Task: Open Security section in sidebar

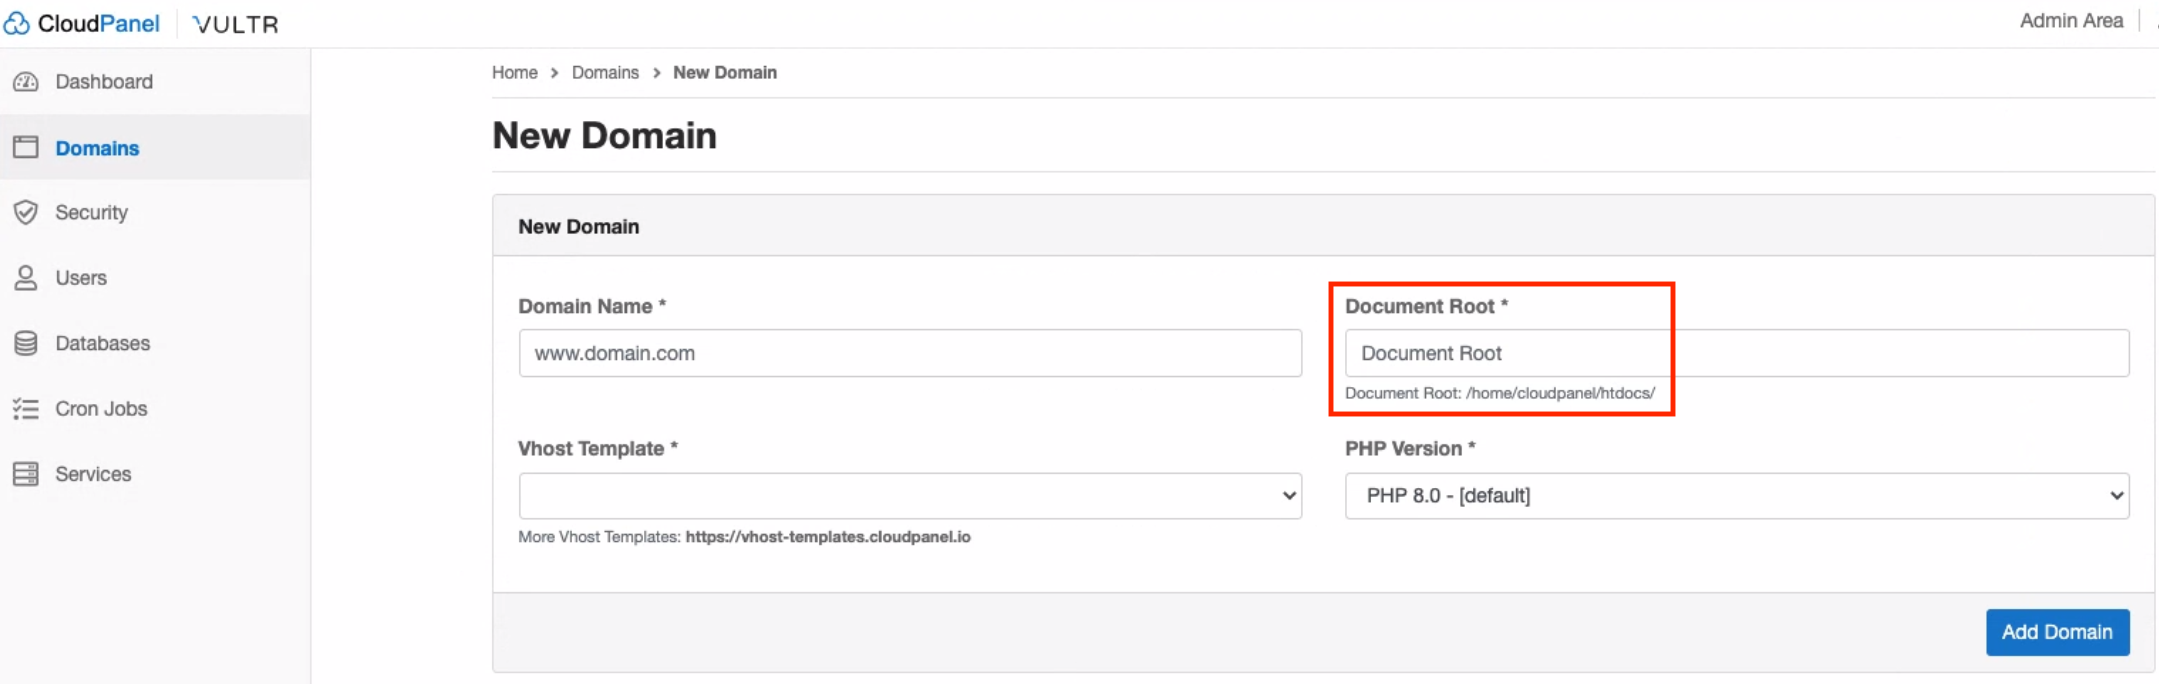Action: [x=91, y=212]
